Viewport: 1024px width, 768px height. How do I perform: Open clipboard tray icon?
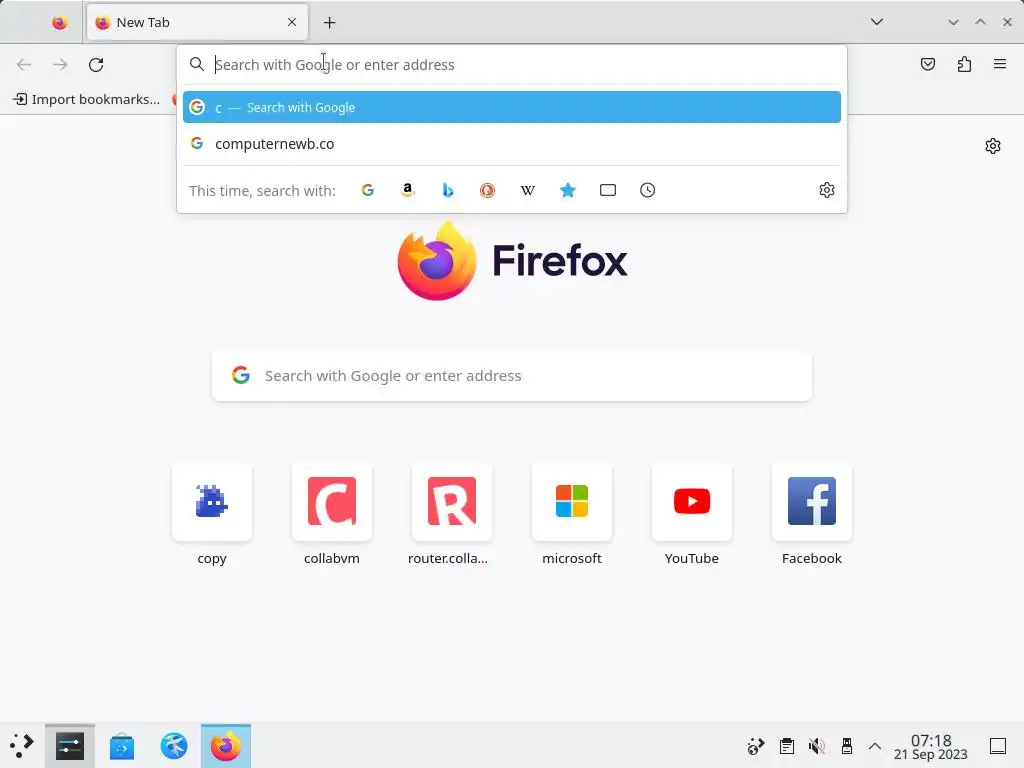click(x=787, y=746)
